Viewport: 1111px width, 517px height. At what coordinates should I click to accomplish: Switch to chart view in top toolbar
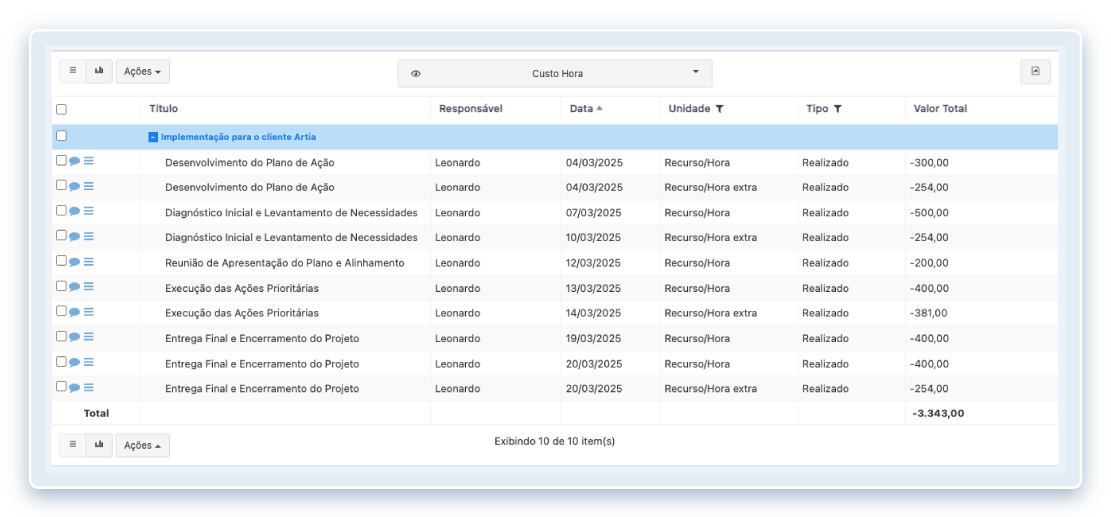click(x=99, y=71)
